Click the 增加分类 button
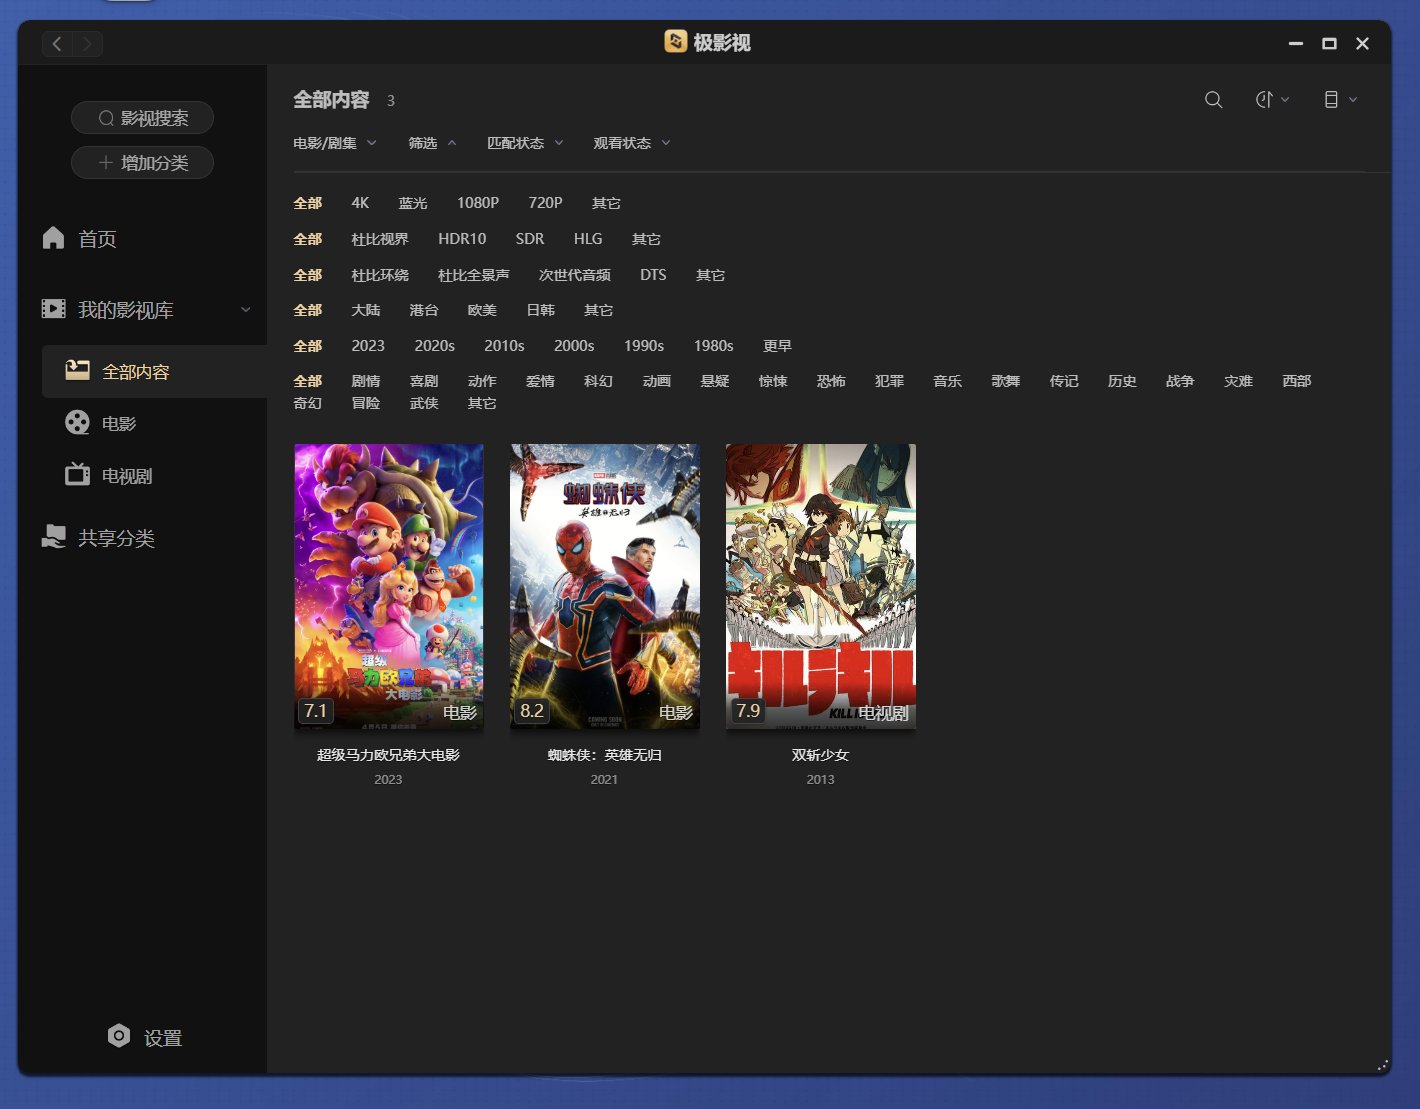This screenshot has height=1109, width=1420. coord(142,163)
